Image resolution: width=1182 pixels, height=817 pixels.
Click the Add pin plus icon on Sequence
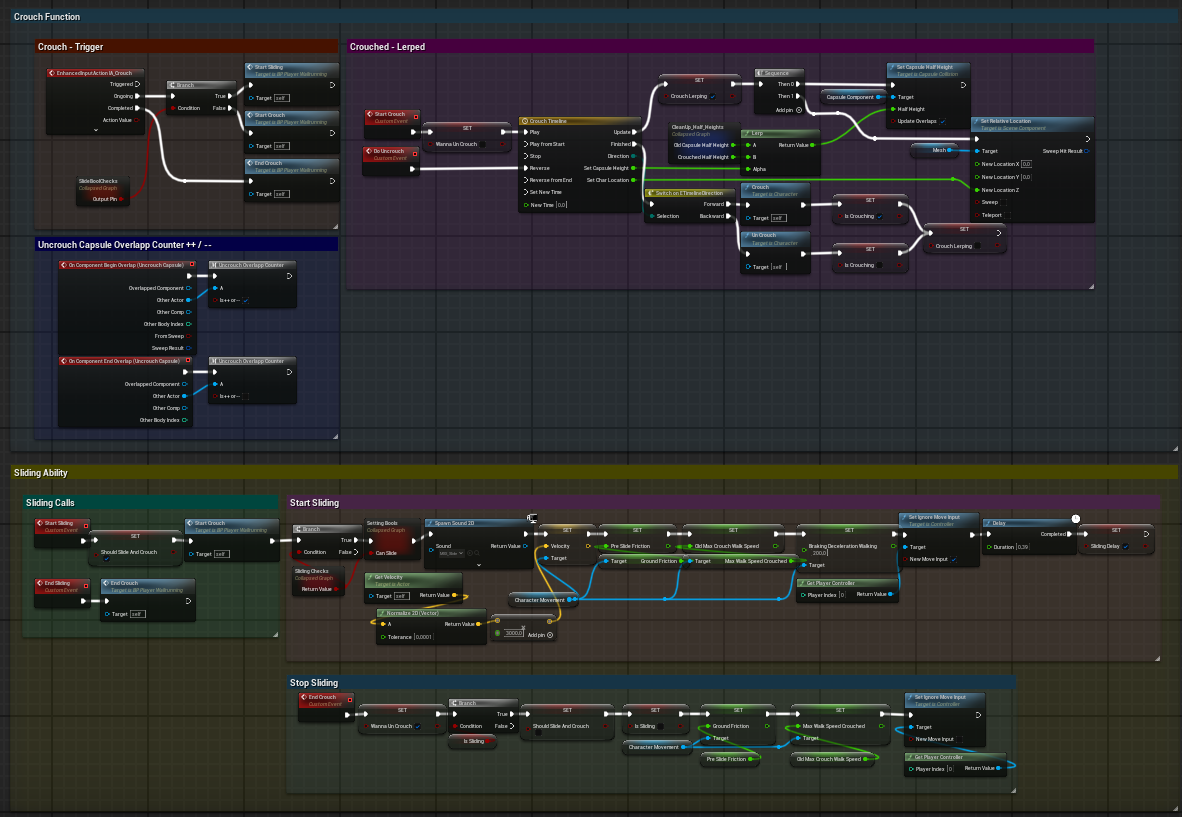tap(798, 109)
